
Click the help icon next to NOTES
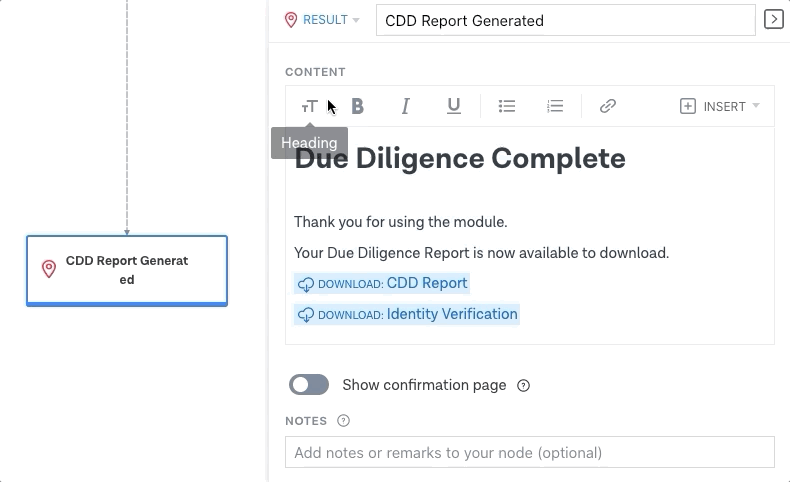[343, 421]
